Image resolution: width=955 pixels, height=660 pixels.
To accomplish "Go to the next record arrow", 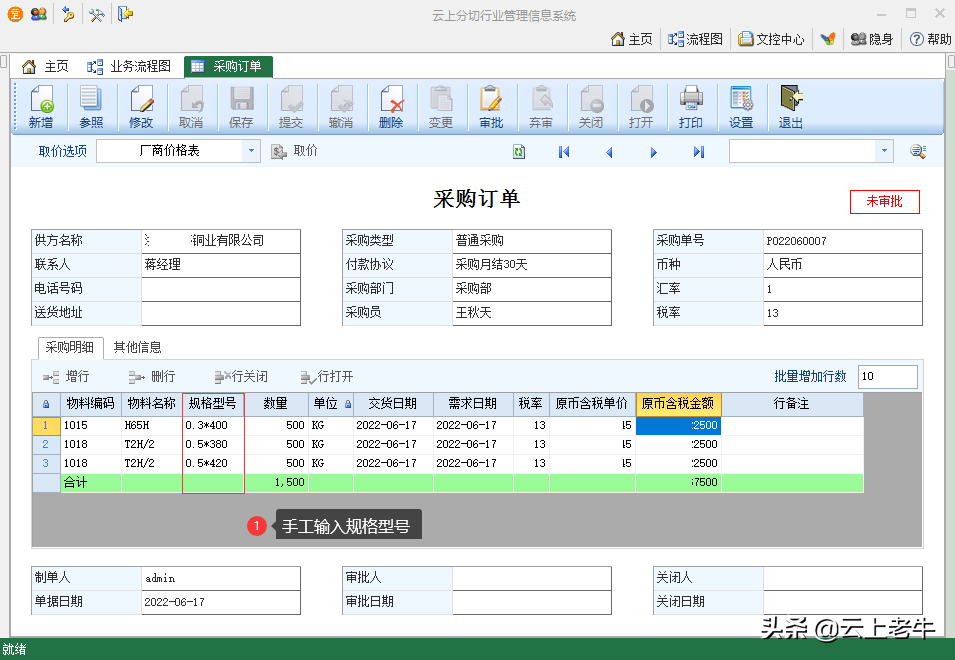I will [x=654, y=152].
